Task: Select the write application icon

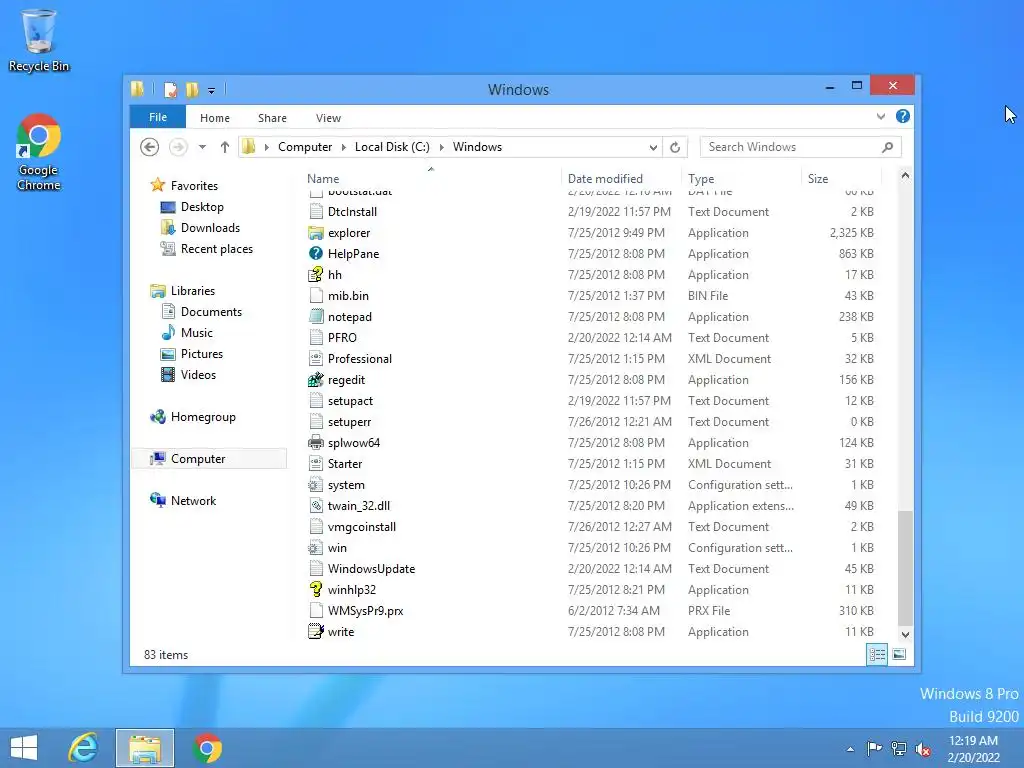Action: click(x=315, y=632)
